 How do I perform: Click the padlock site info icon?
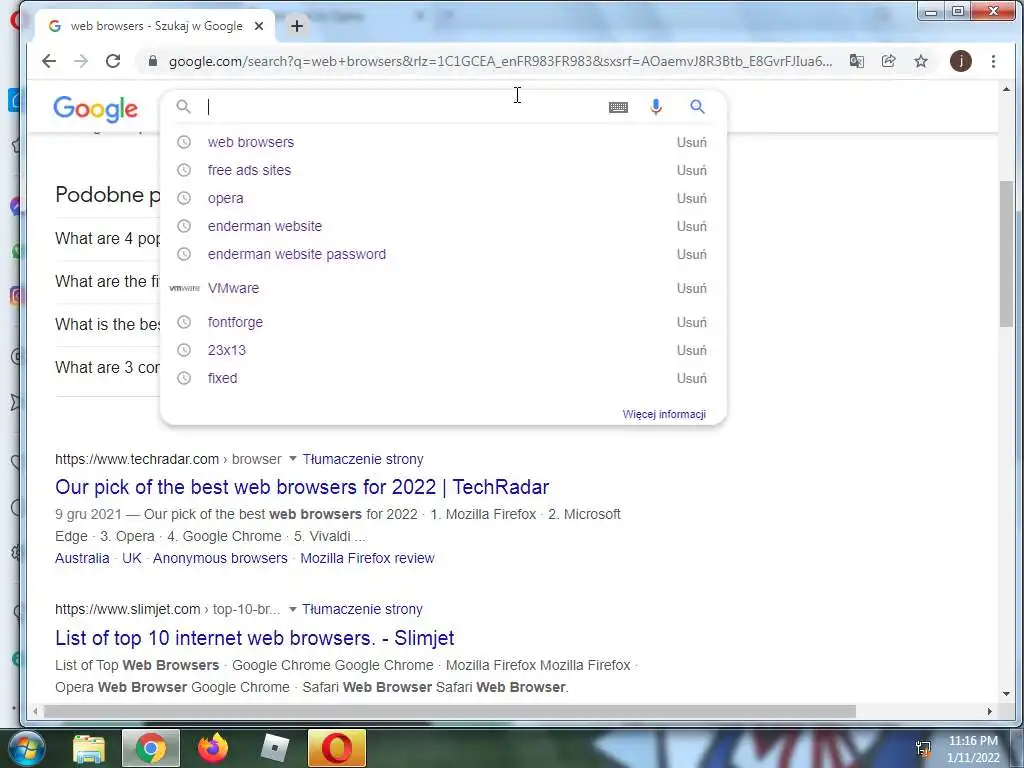(153, 61)
